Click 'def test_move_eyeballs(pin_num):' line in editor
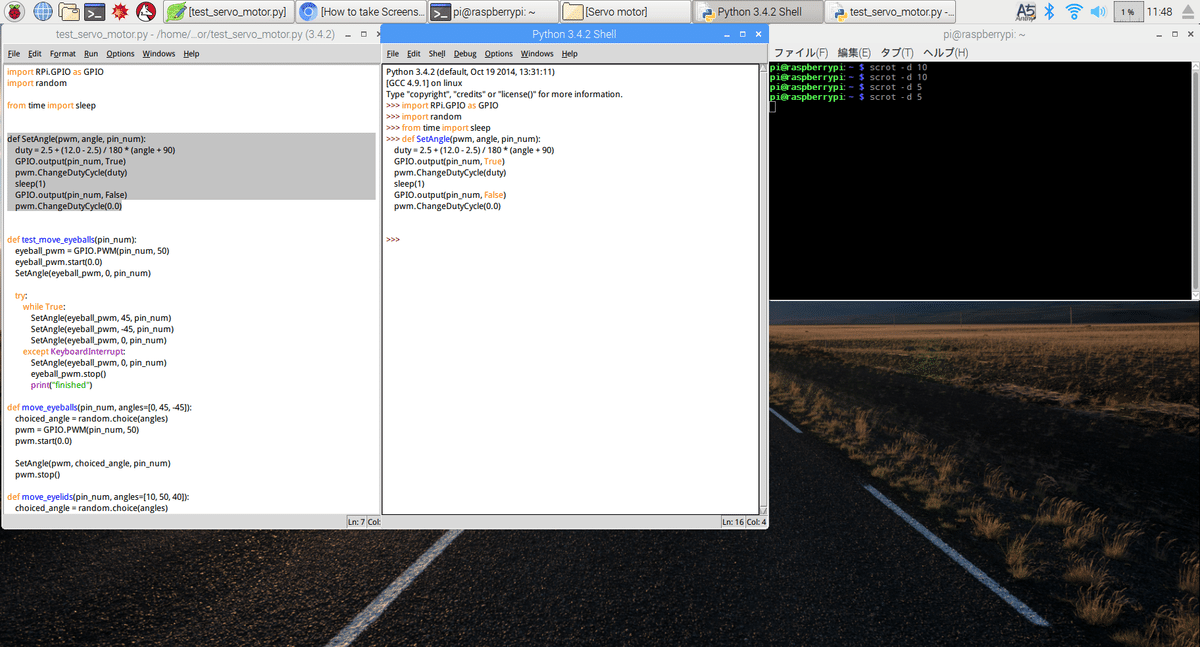This screenshot has width=1200, height=647. pos(71,240)
